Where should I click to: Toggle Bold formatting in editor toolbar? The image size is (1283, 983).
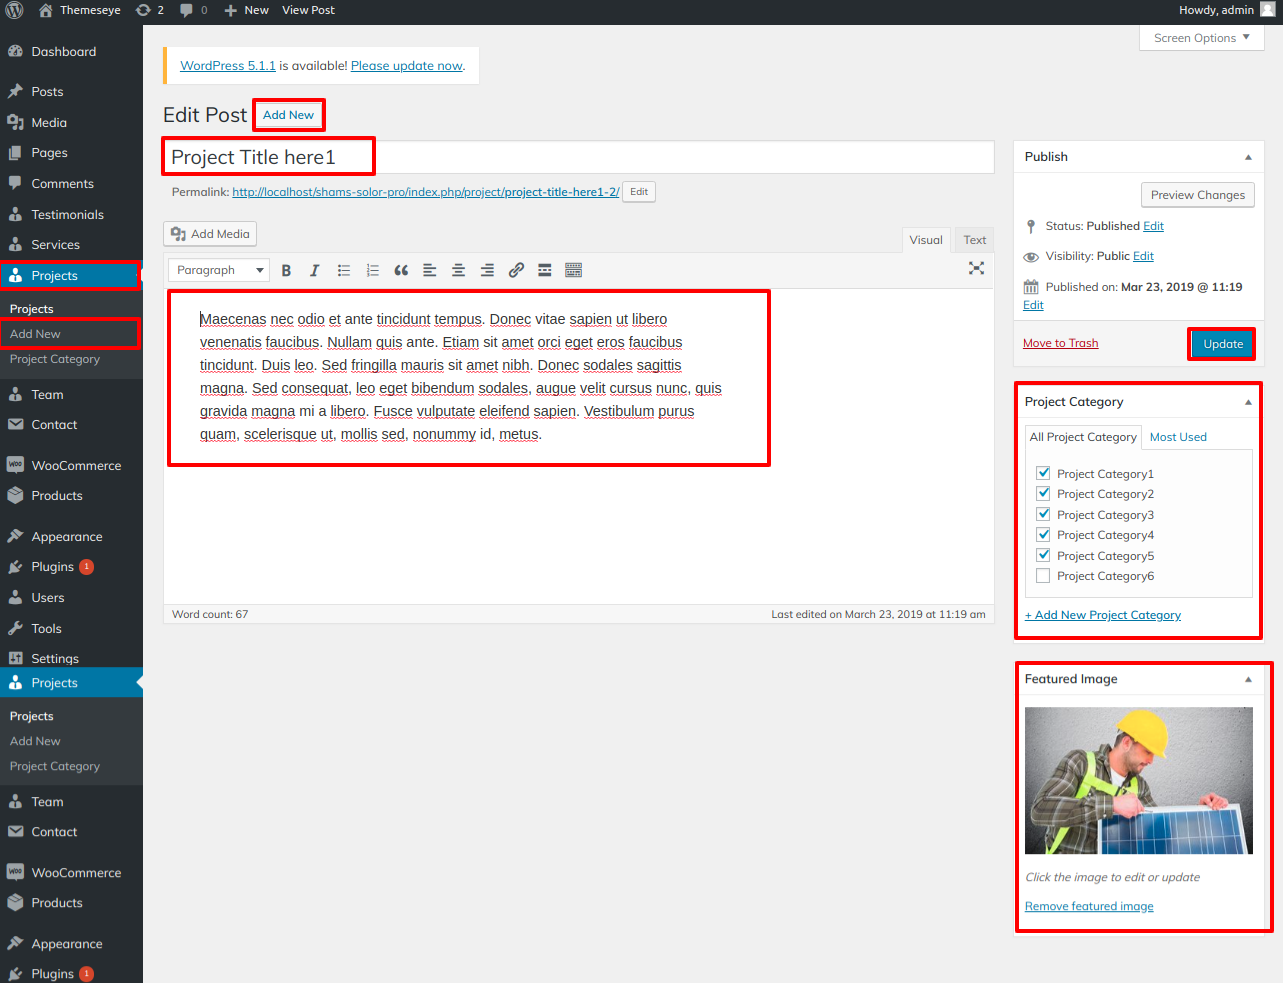coord(286,270)
